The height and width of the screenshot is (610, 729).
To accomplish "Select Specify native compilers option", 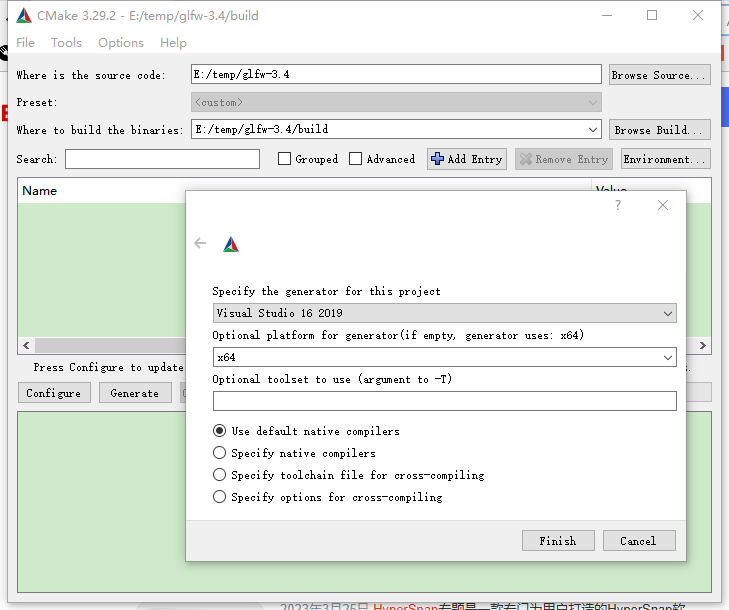I will click(x=220, y=453).
